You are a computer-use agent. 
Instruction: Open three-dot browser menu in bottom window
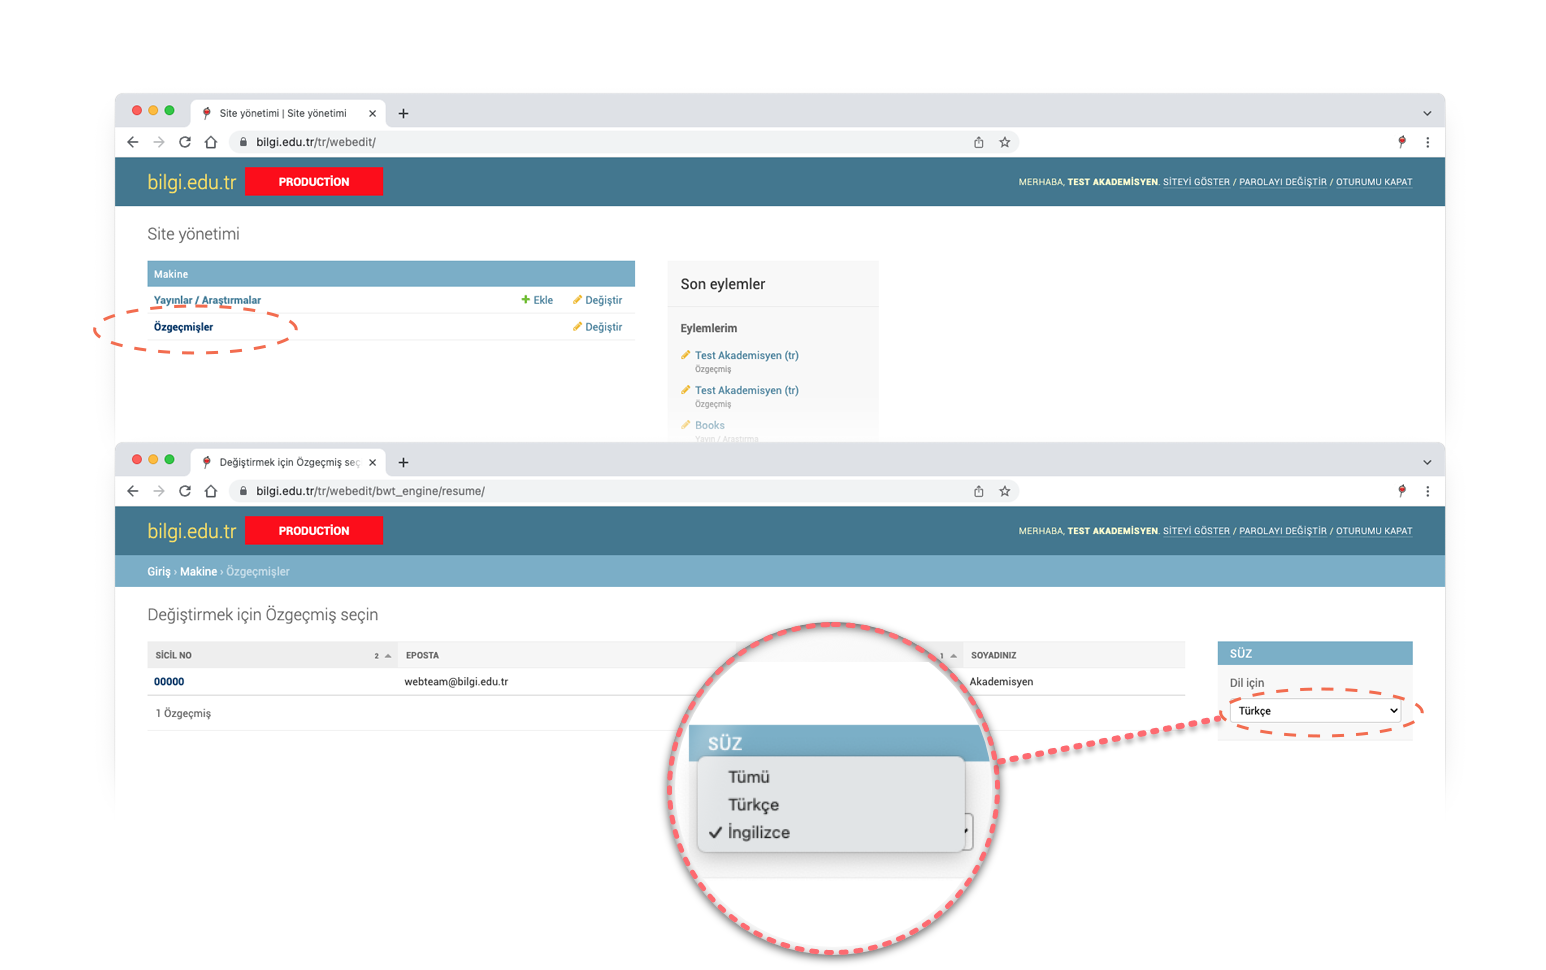point(1427,491)
